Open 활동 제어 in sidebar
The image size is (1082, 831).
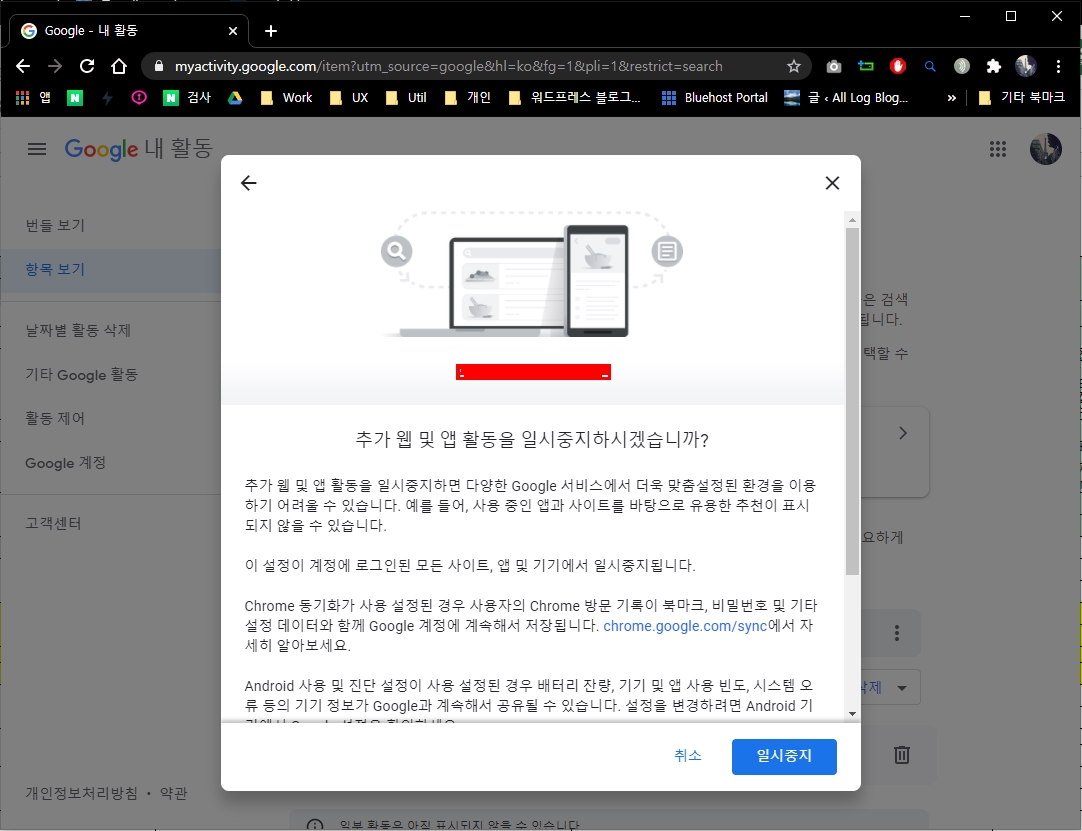(x=55, y=419)
